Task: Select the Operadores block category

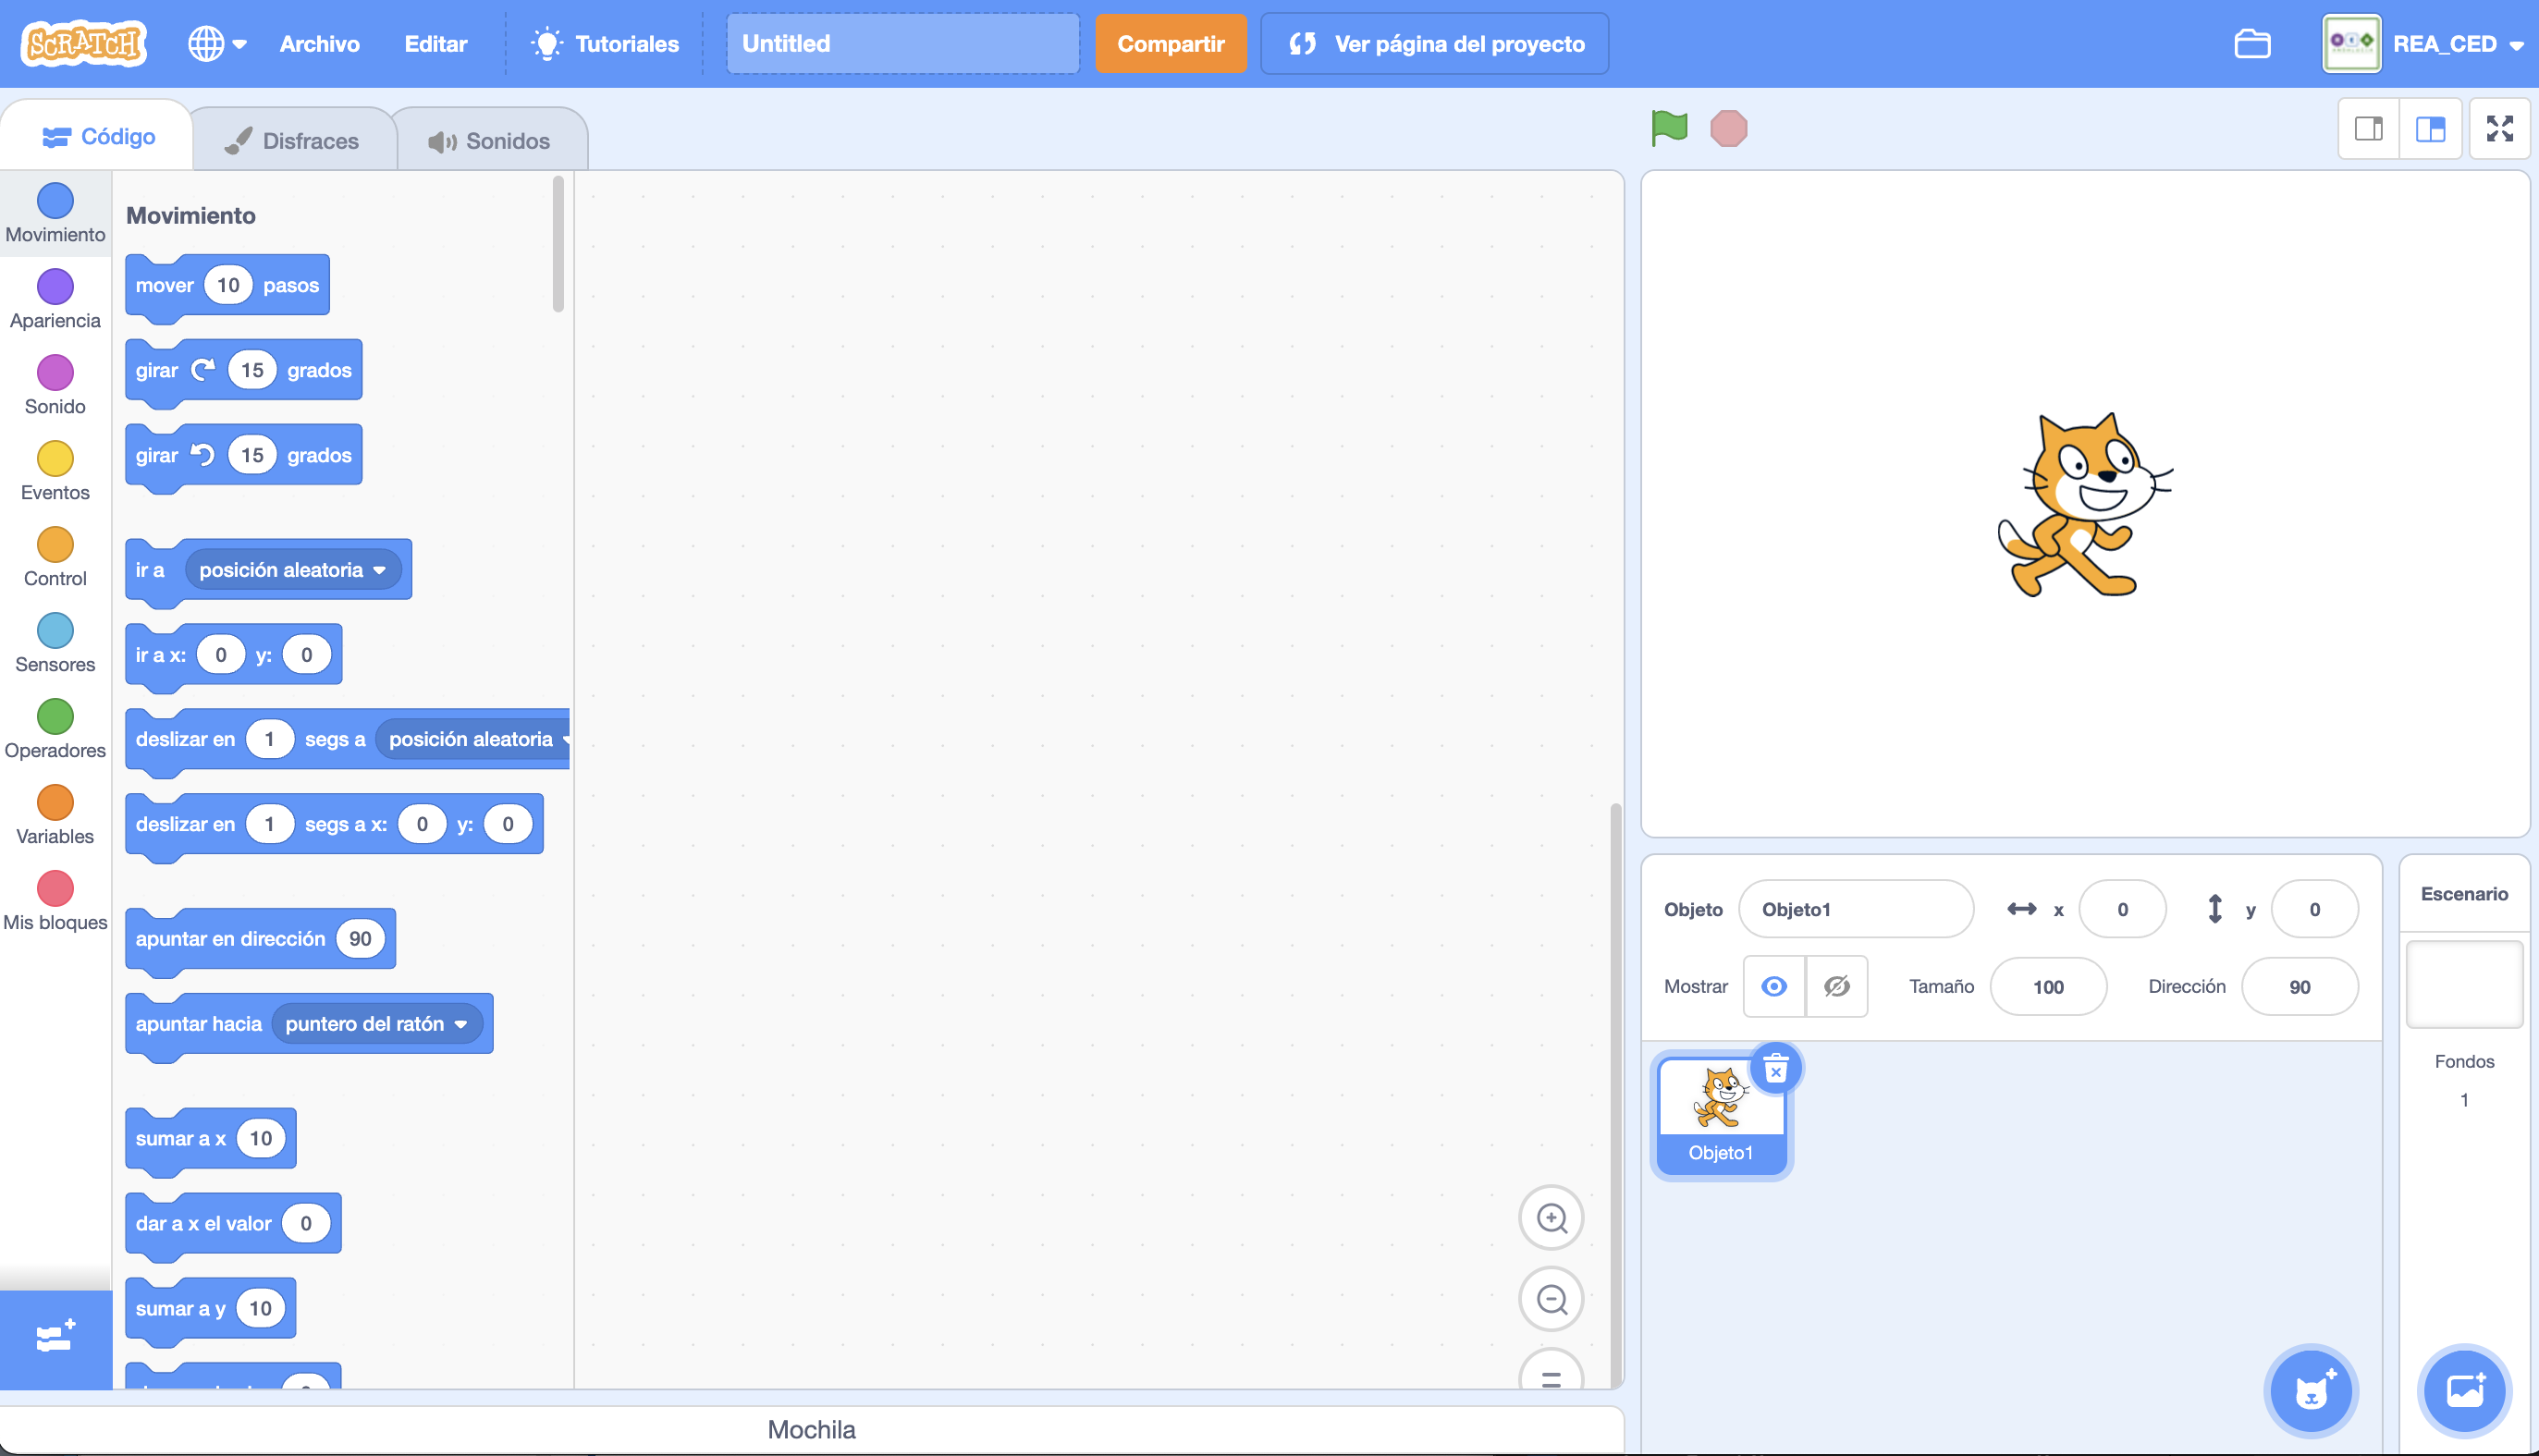Action: pyautogui.click(x=55, y=730)
